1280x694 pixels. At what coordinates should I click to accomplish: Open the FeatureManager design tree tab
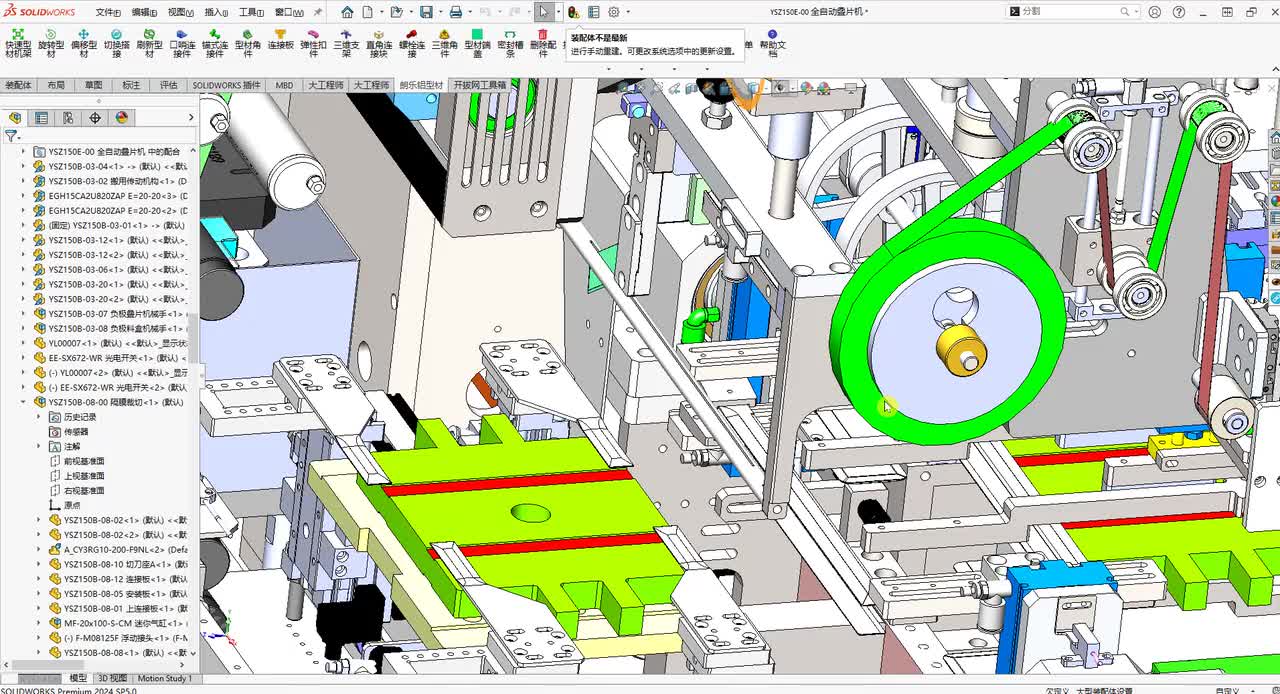tap(14, 117)
